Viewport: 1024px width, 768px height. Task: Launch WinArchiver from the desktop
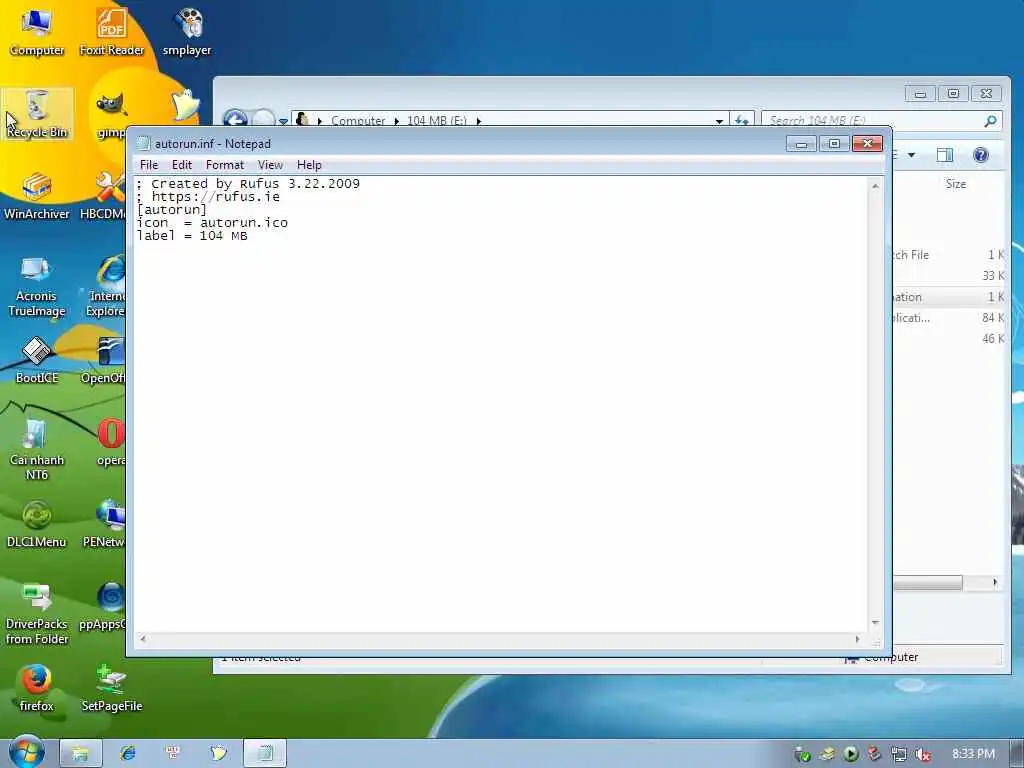tap(37, 196)
